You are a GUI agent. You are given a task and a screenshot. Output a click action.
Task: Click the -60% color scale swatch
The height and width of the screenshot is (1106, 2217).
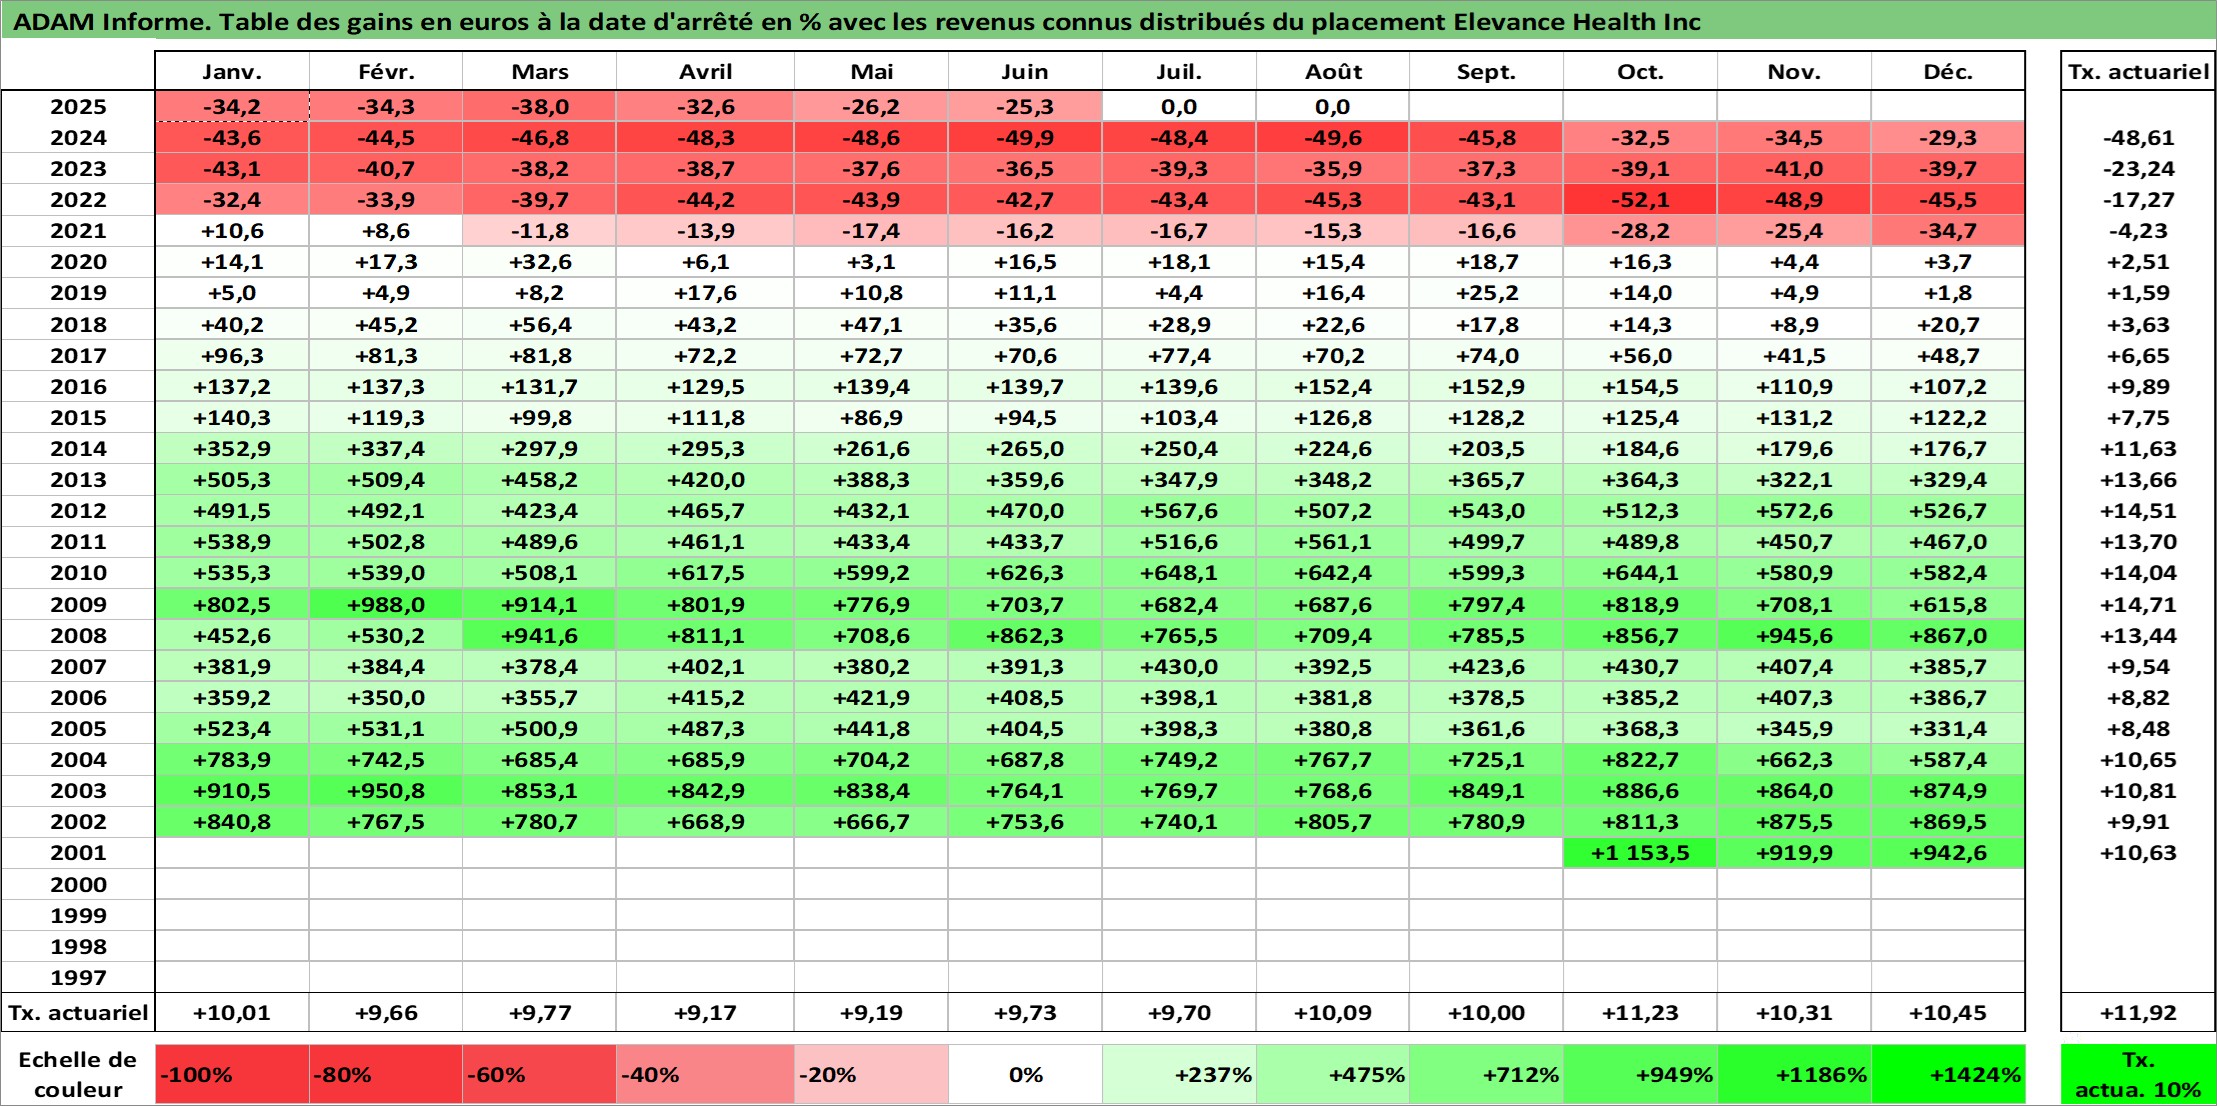pyautogui.click(x=539, y=1075)
